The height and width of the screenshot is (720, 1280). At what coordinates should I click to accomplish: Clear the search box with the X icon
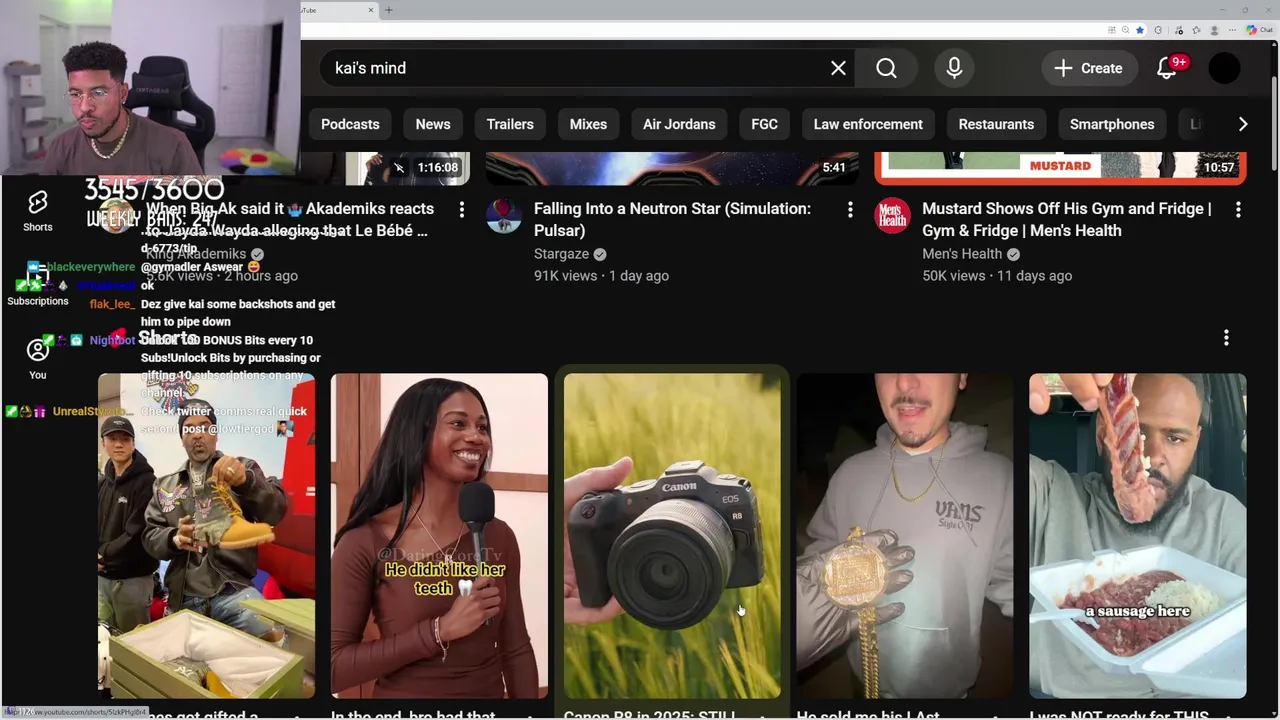tap(838, 68)
